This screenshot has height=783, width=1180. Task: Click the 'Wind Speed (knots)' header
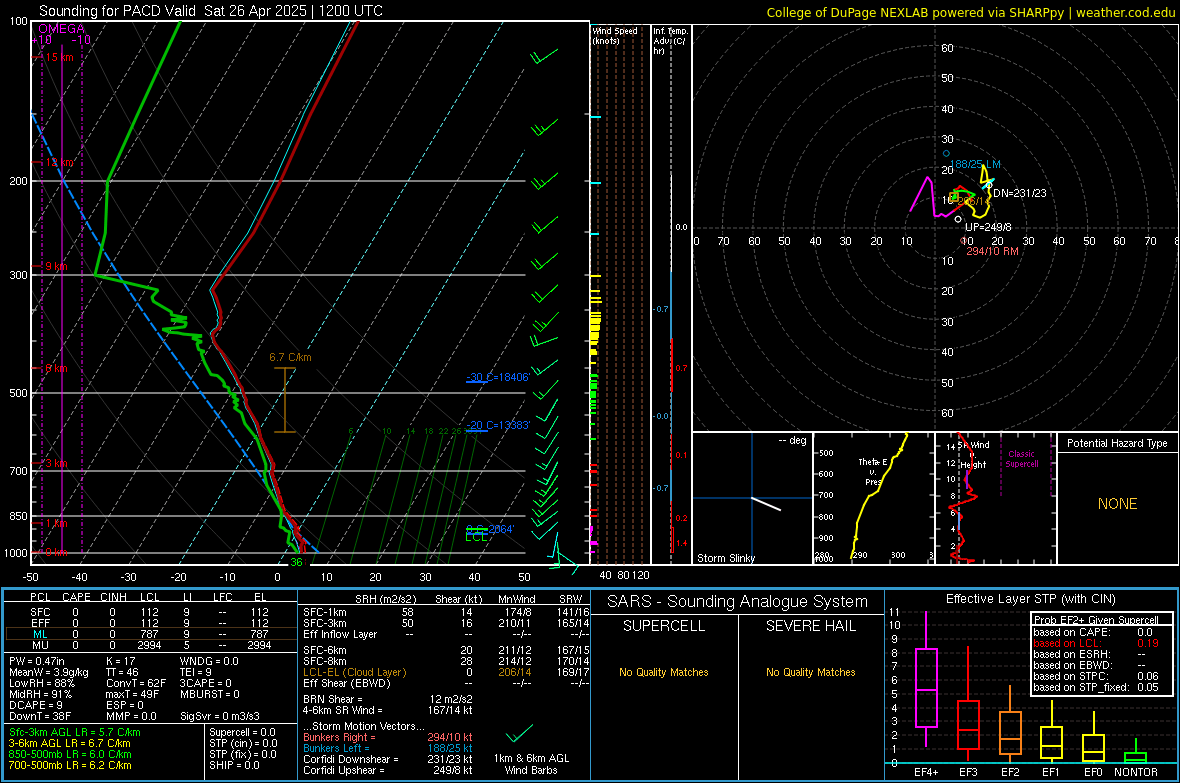pos(614,35)
